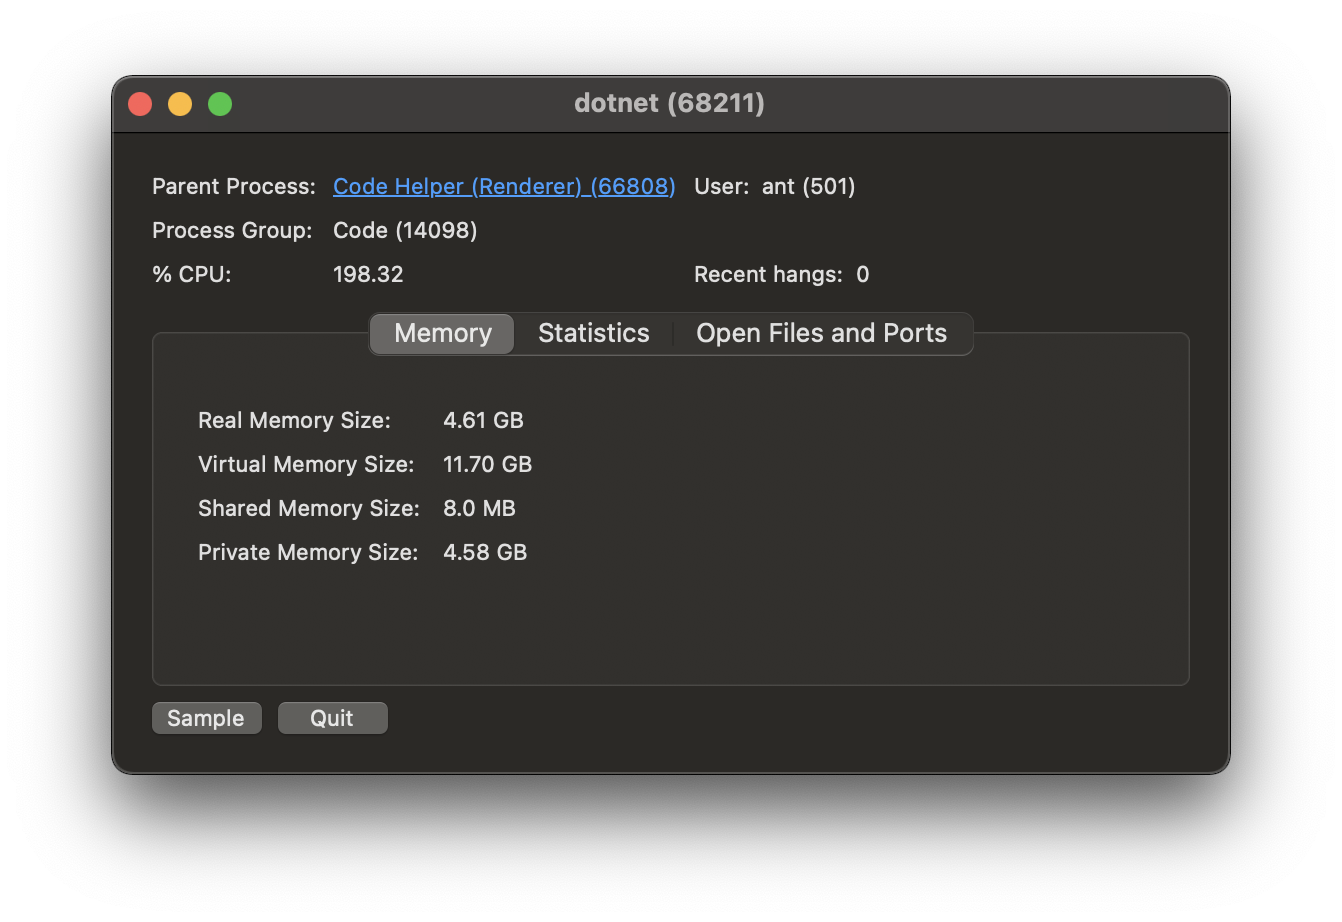Image resolution: width=1342 pixels, height=922 pixels.
Task: Select the Private Memory Size value 4.58 GB
Action: coord(485,552)
